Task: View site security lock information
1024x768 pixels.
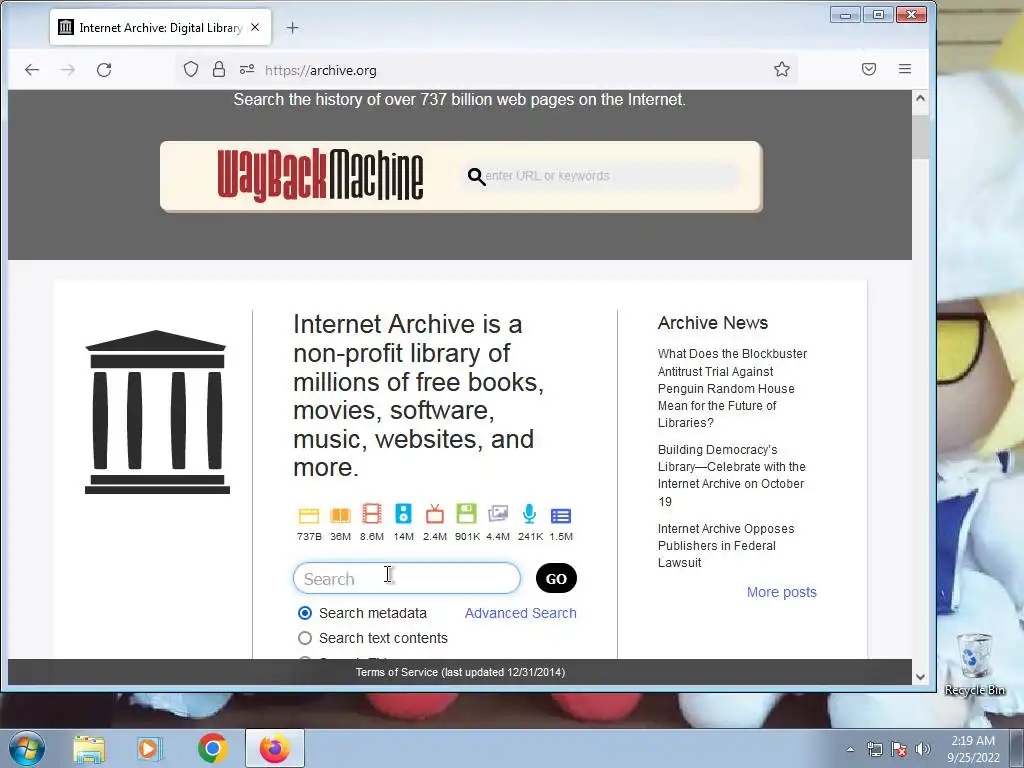Action: point(219,69)
